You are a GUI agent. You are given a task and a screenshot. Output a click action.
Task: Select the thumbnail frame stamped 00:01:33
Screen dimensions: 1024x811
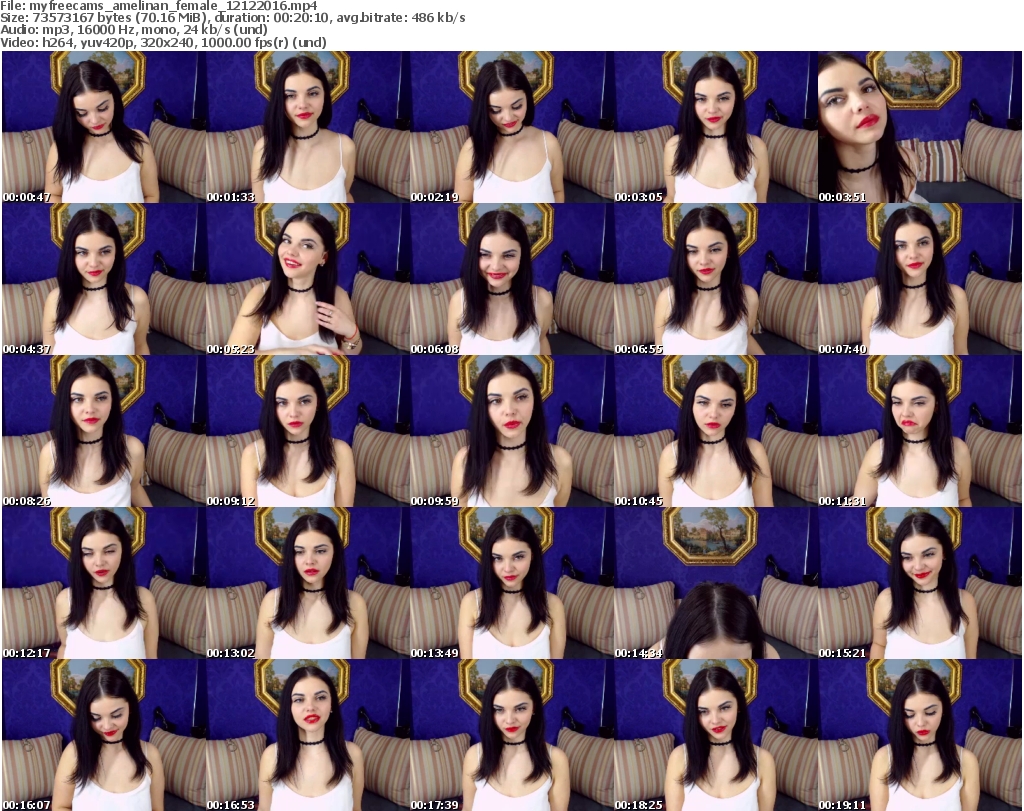308,127
